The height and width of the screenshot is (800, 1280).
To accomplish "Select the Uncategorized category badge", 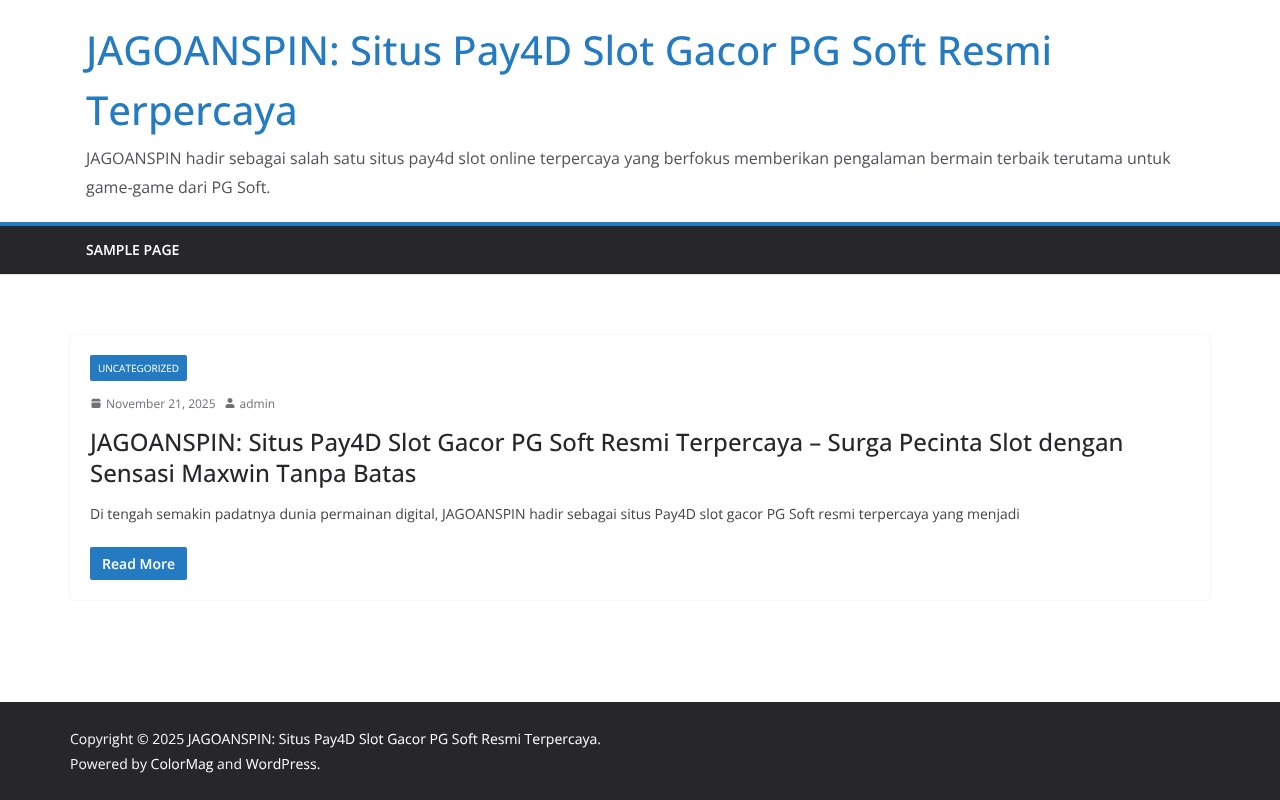I will tap(138, 368).
